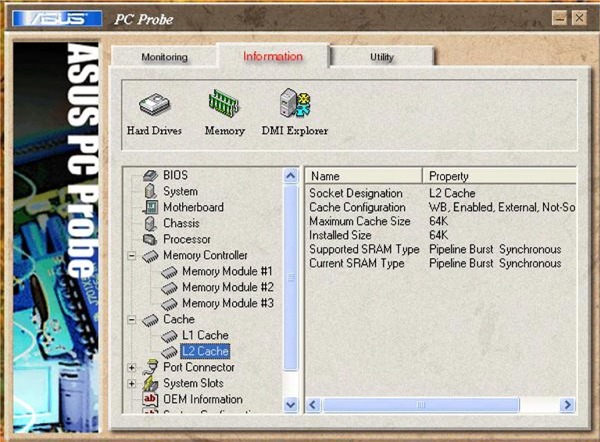Click tree scrollbar up arrow

(x=291, y=176)
